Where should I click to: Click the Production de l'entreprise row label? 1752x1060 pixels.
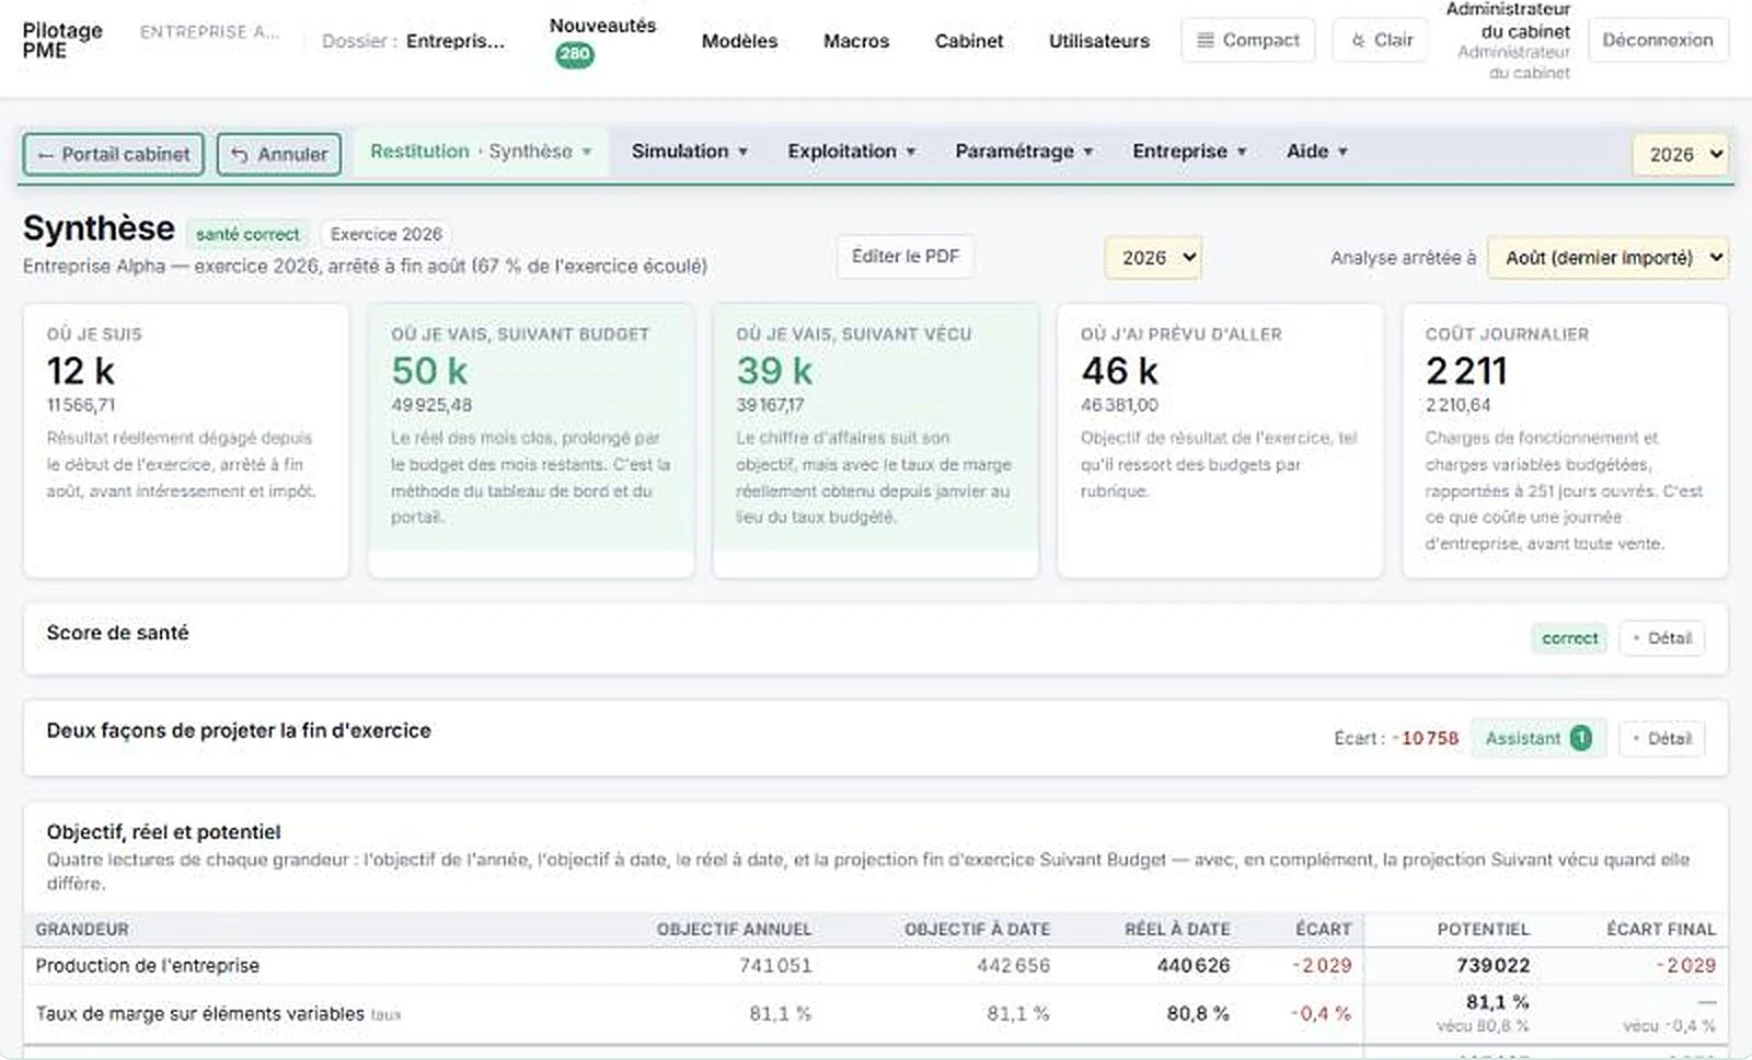(147, 965)
